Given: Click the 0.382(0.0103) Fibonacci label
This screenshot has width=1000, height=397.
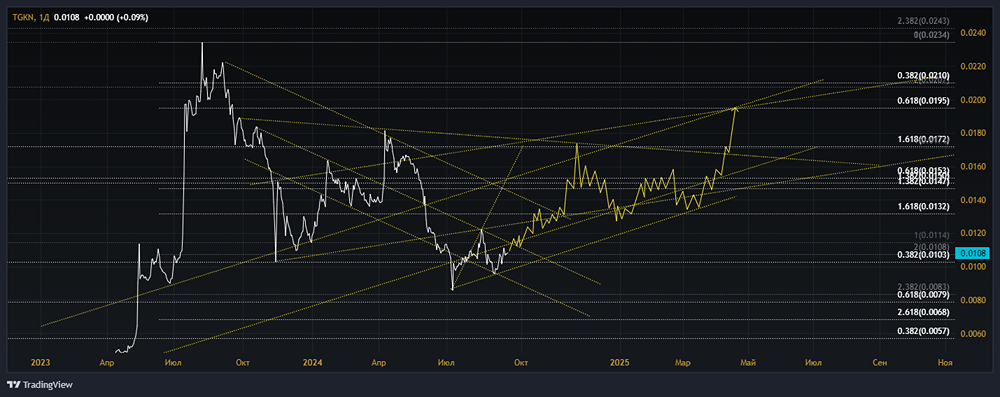Looking at the screenshot, I should [x=923, y=255].
